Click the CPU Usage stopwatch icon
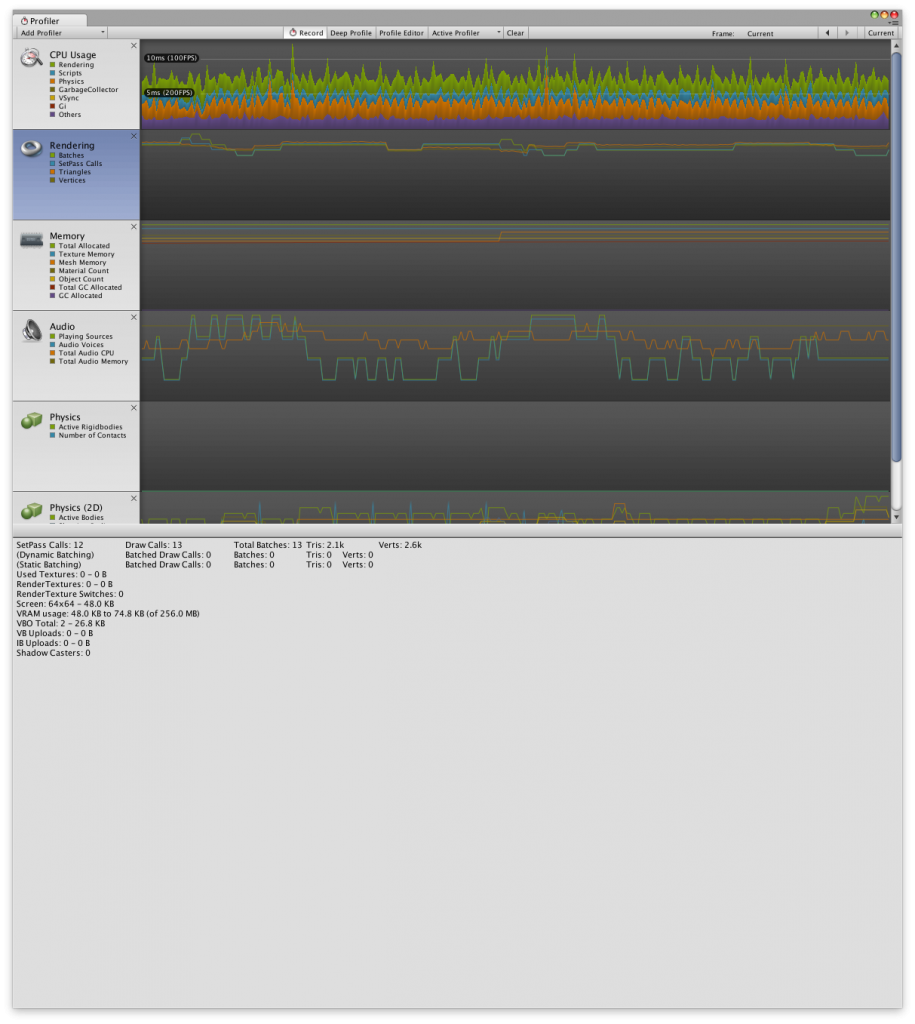This screenshot has height=1024, width=915. click(31, 57)
